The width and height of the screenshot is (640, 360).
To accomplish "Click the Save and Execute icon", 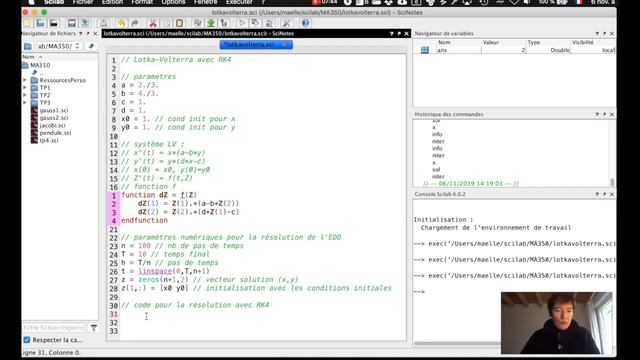I will click(x=256, y=23).
